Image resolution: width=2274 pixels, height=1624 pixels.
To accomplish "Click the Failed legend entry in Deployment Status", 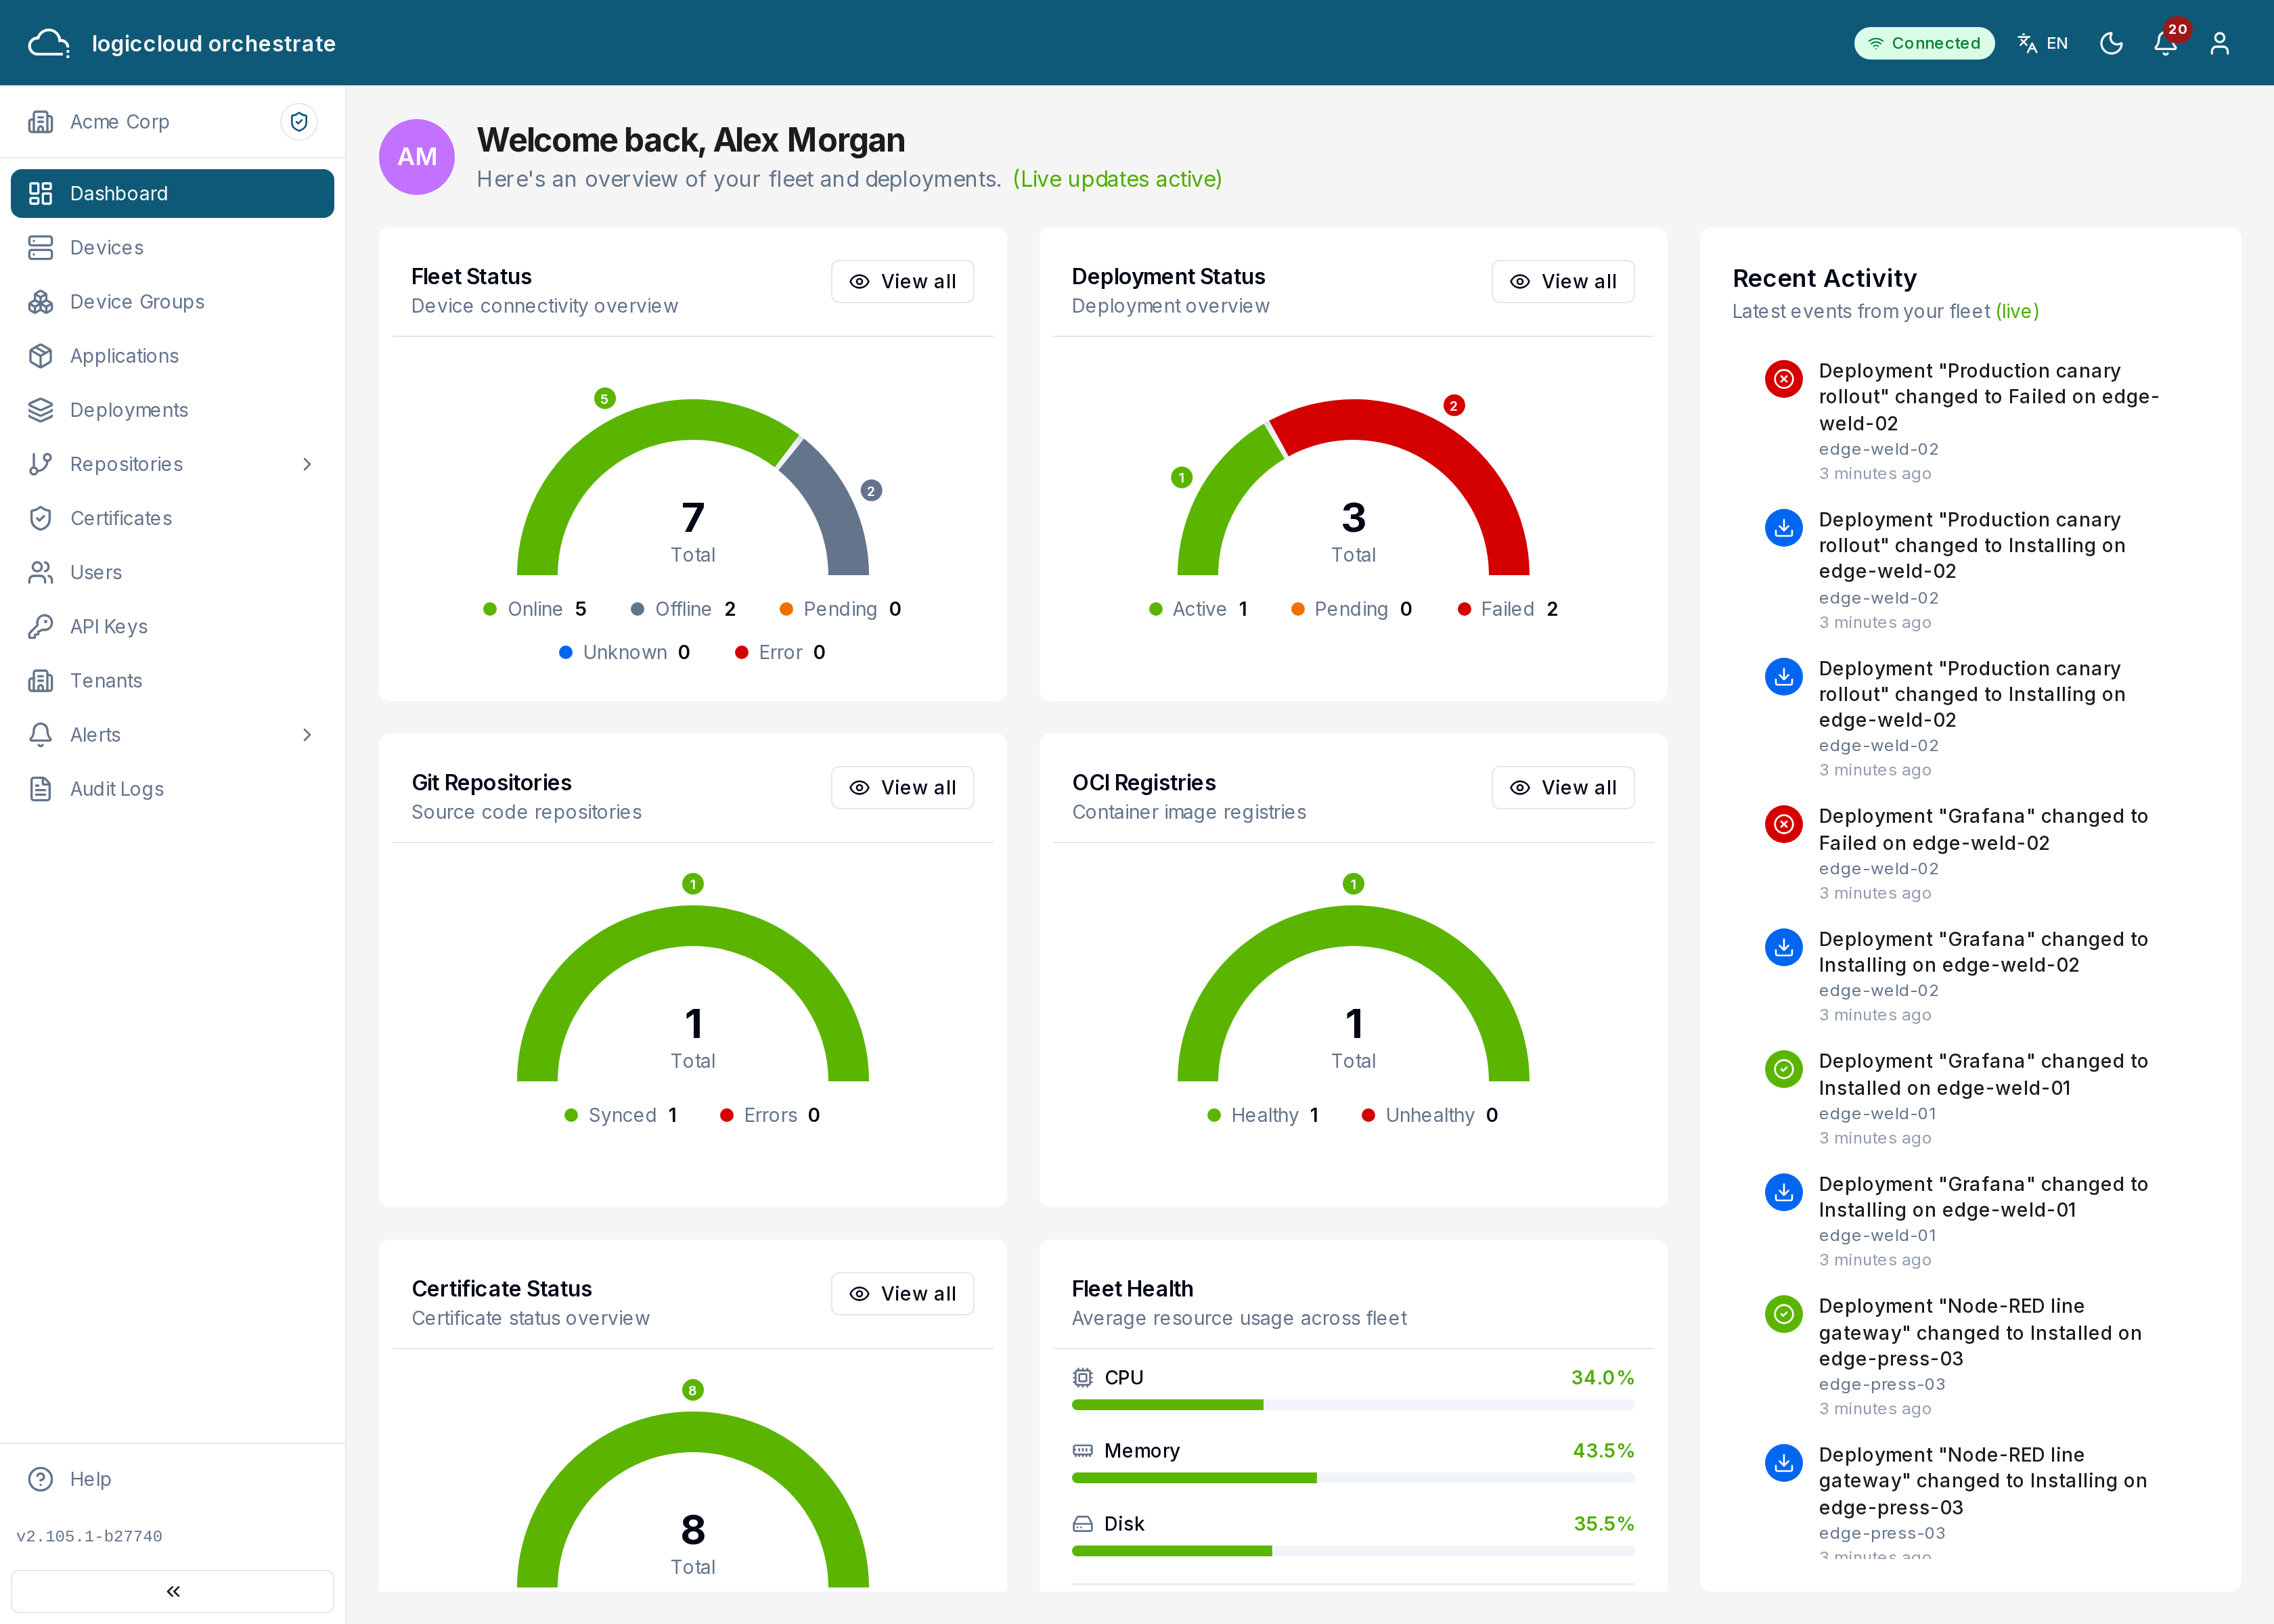I will pos(1508,609).
